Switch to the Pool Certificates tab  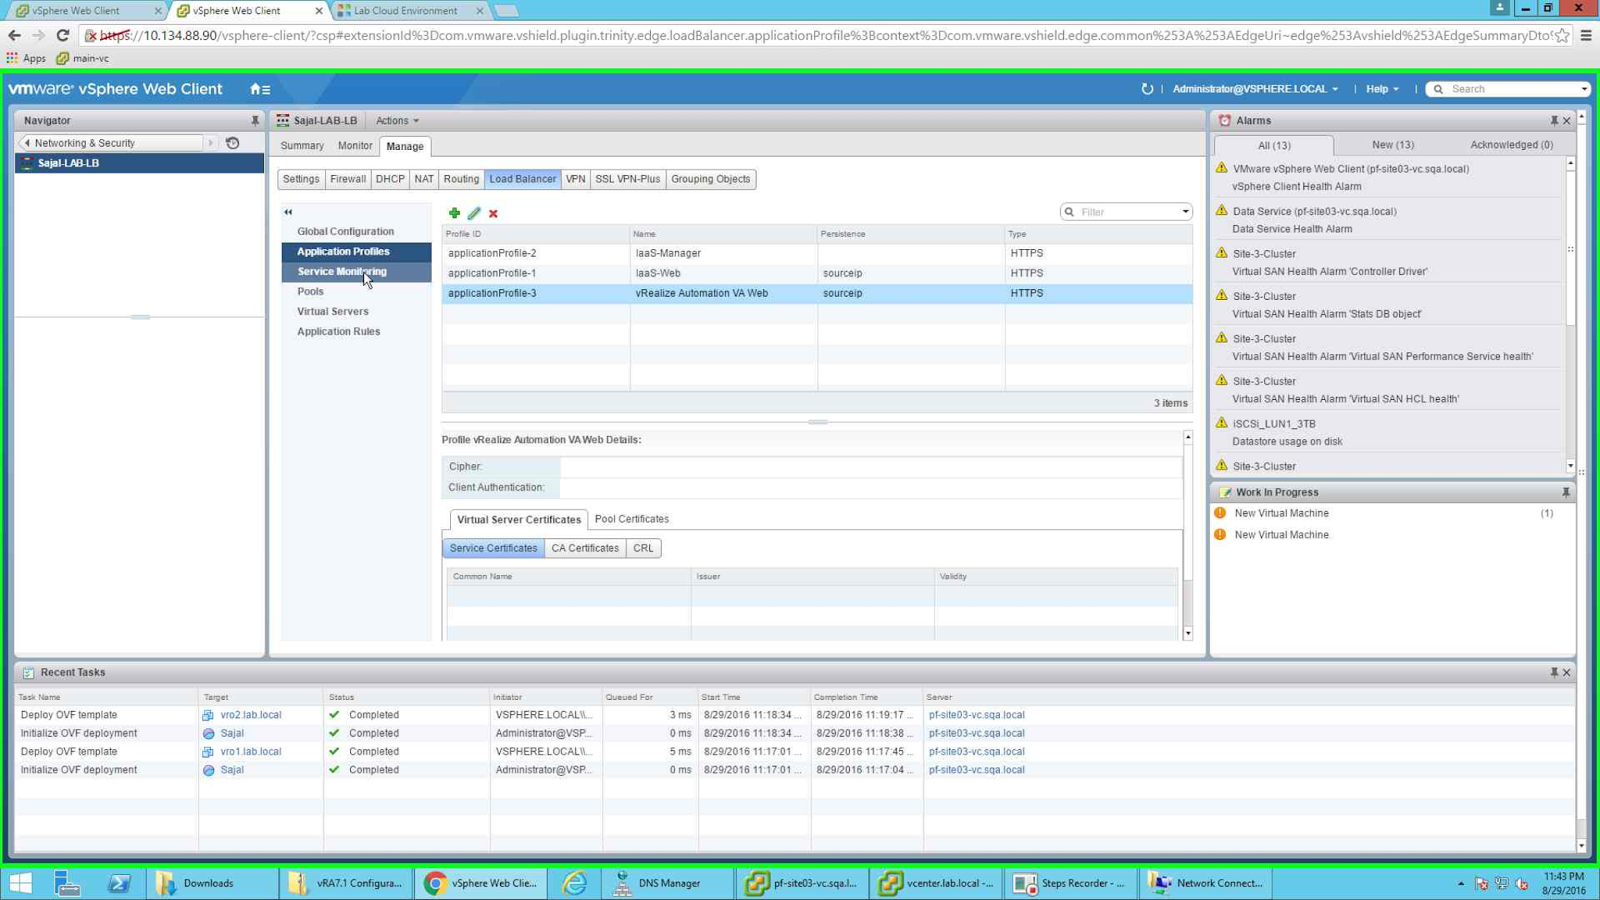tap(631, 519)
